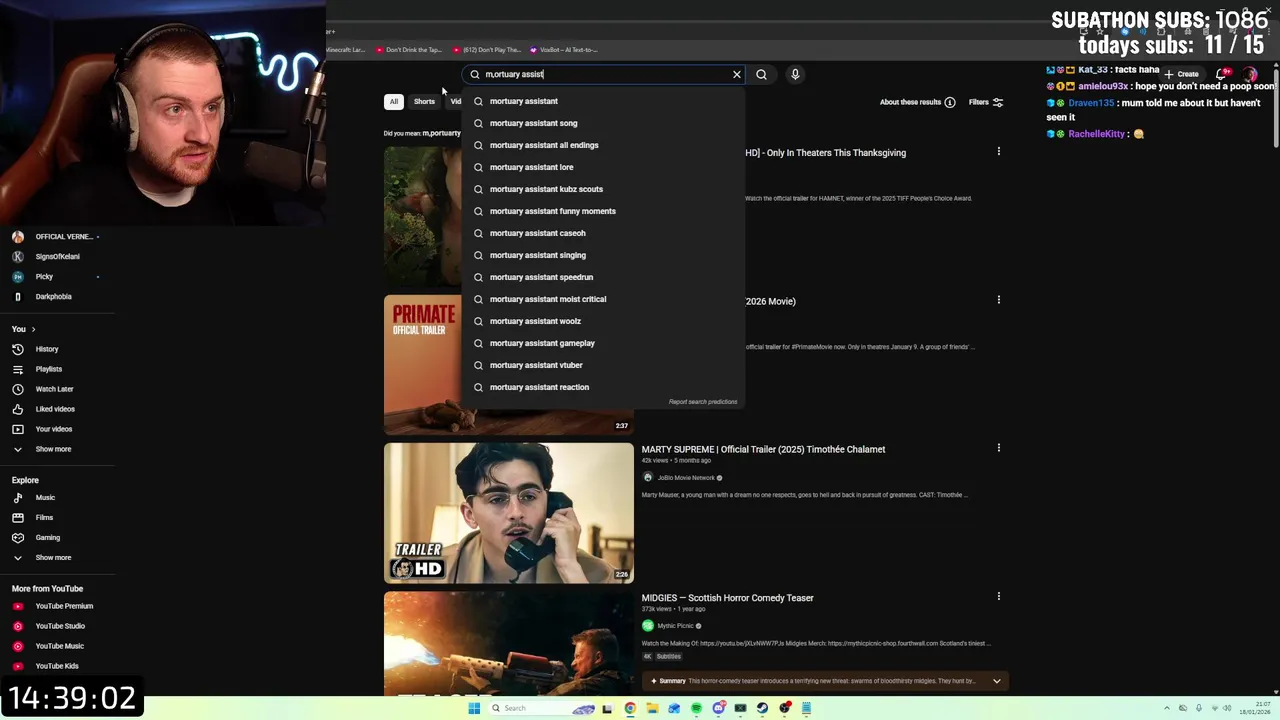
Task: Open Watch Later in the sidebar
Action: [x=54, y=389]
